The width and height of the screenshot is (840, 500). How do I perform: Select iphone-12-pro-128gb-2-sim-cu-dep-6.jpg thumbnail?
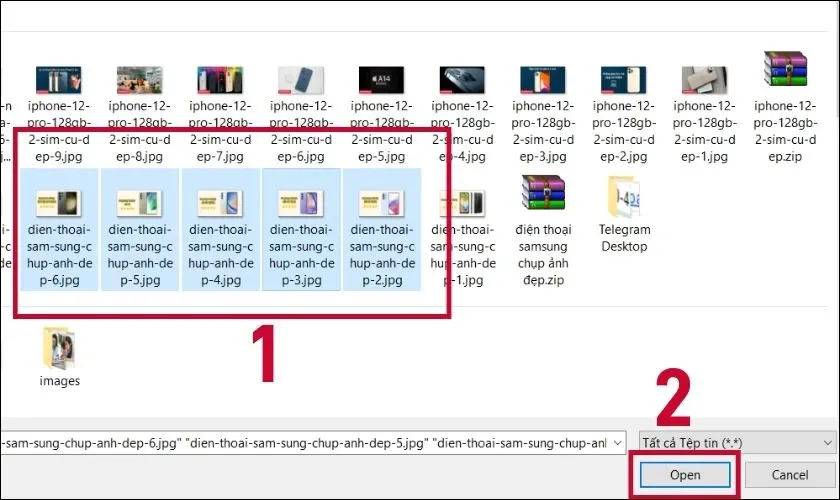(301, 80)
